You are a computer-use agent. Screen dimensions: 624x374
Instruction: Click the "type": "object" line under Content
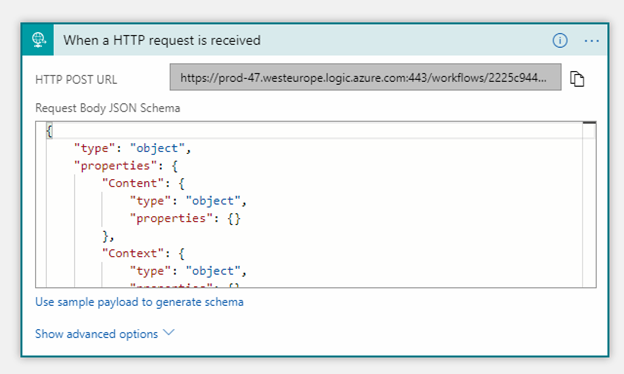[188, 201]
